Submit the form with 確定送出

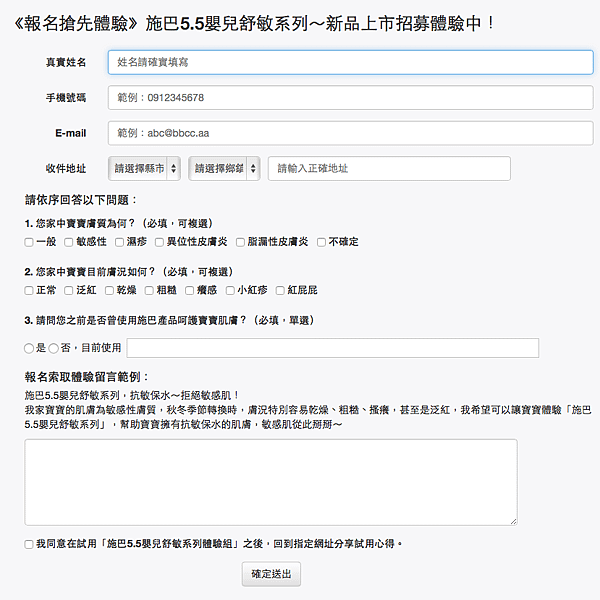pos(271,574)
